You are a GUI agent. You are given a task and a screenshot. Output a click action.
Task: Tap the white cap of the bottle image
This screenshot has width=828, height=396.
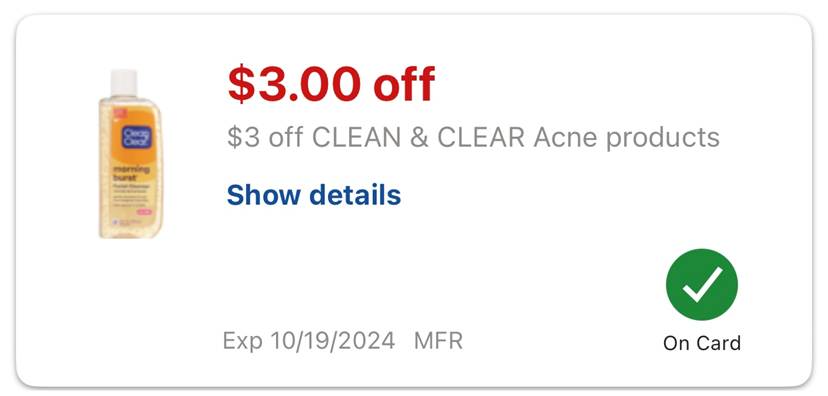pos(124,83)
